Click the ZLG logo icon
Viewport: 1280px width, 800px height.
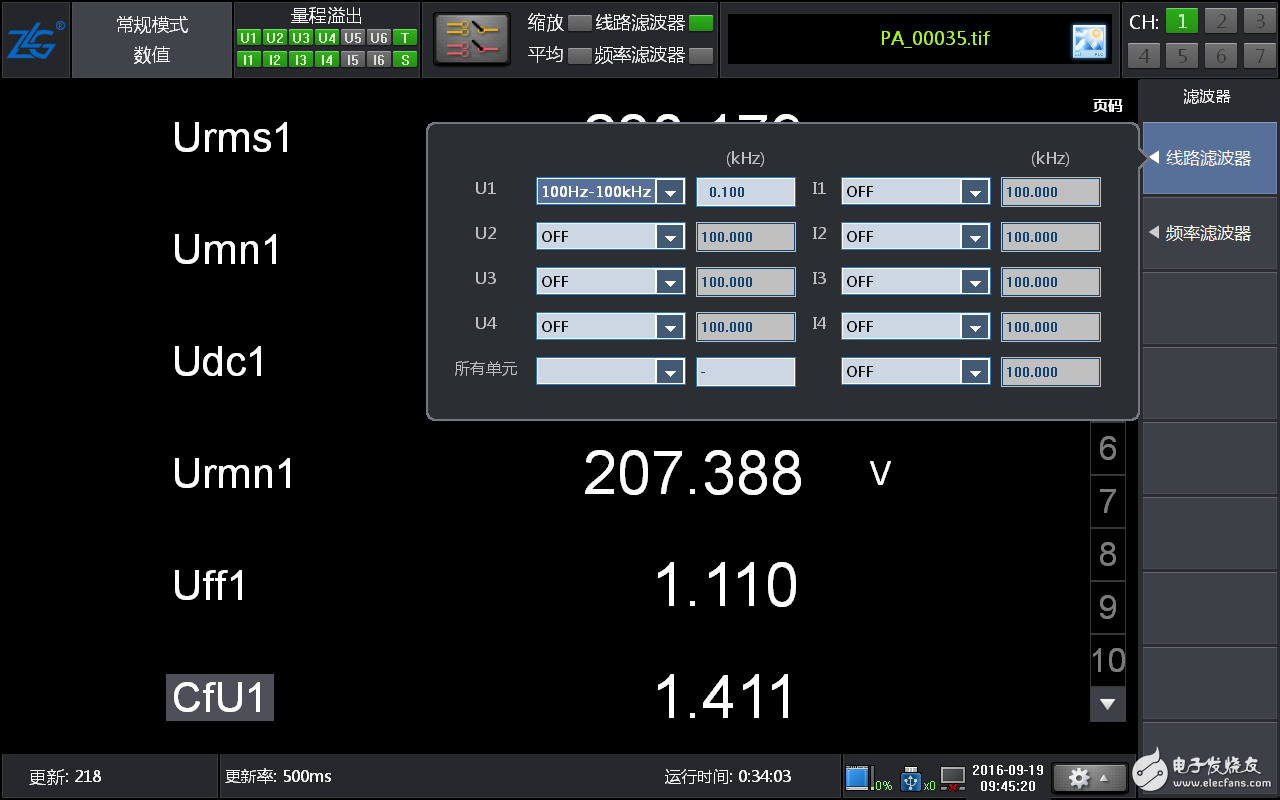[36, 40]
